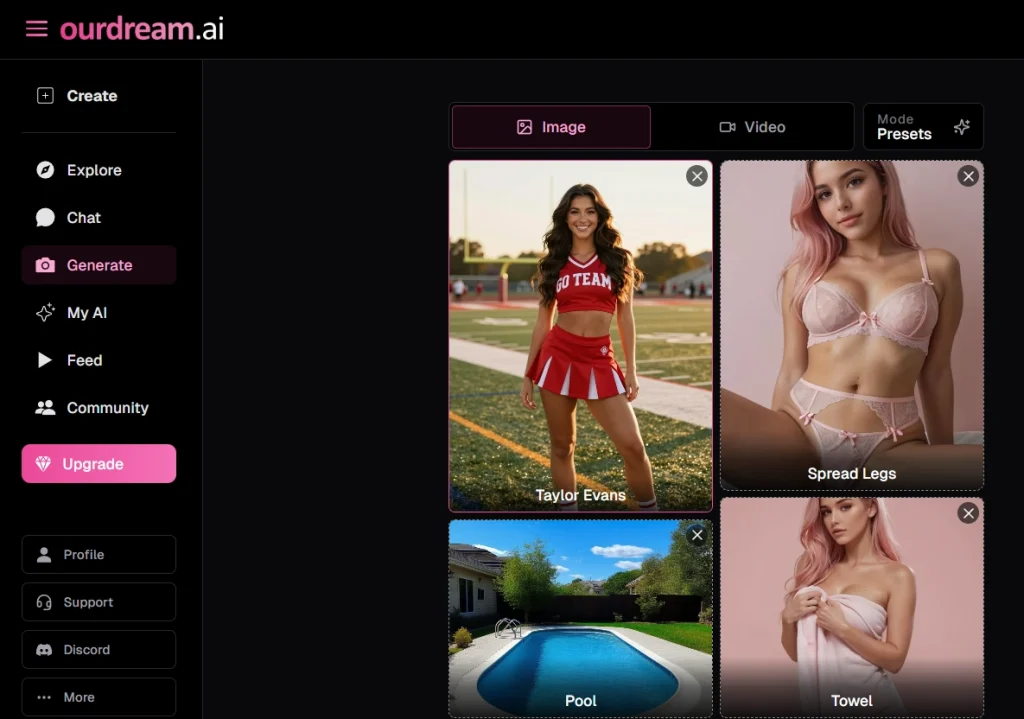Click the Discord icon in sidebar
Viewport: 1024px width, 719px height.
tap(45, 649)
